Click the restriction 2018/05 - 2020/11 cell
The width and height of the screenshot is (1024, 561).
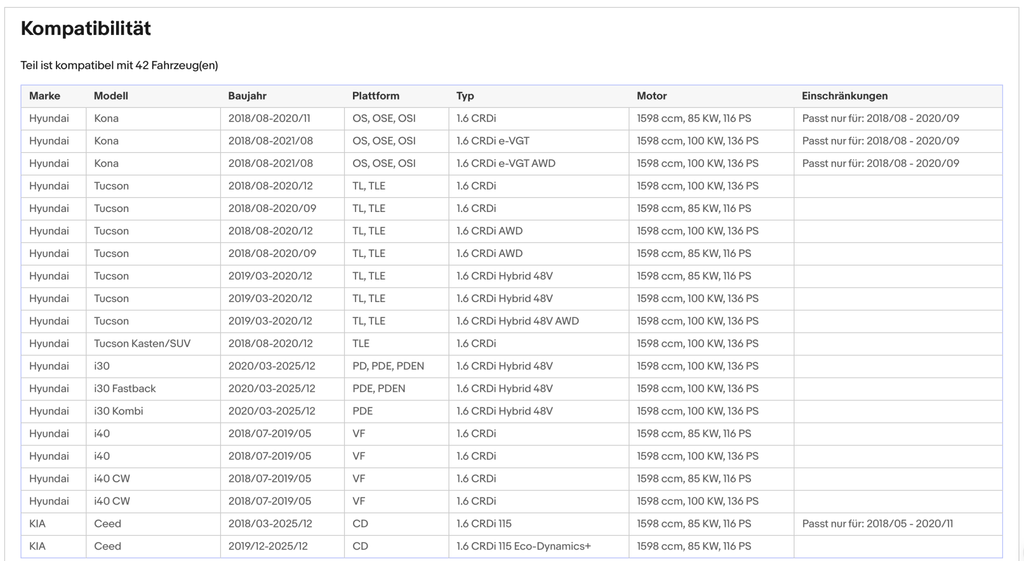[877, 524]
